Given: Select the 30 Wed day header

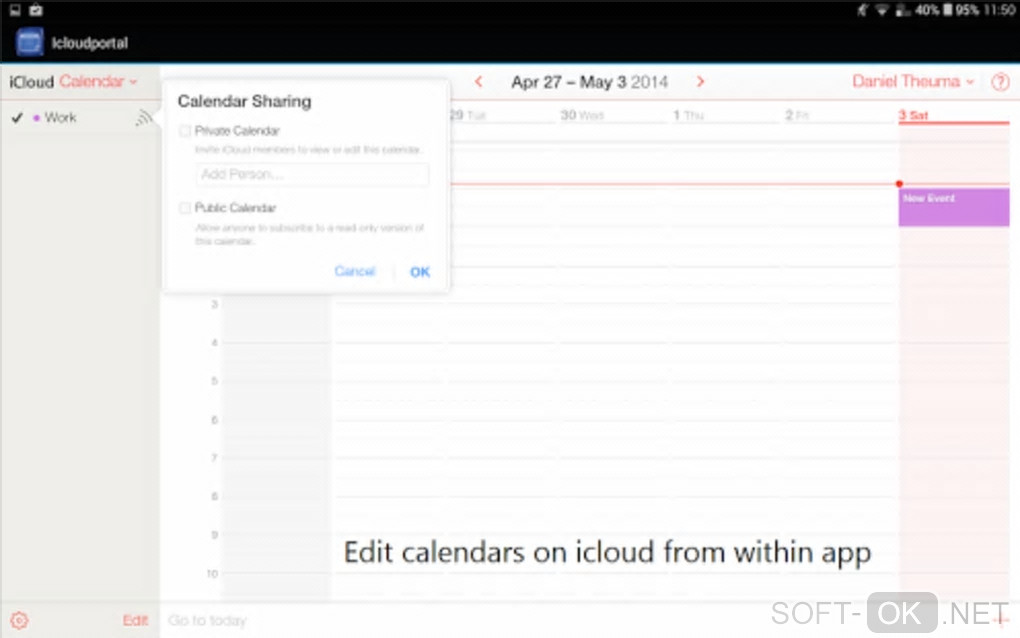Looking at the screenshot, I should coord(581,116).
